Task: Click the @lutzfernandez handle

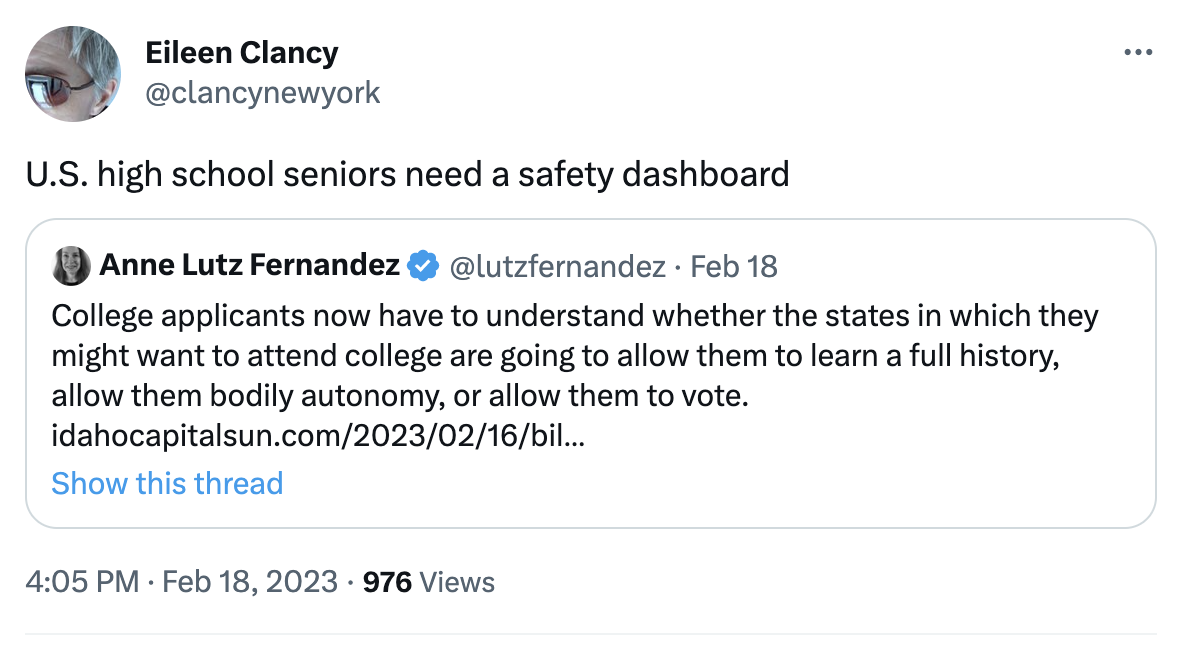Action: (x=557, y=266)
